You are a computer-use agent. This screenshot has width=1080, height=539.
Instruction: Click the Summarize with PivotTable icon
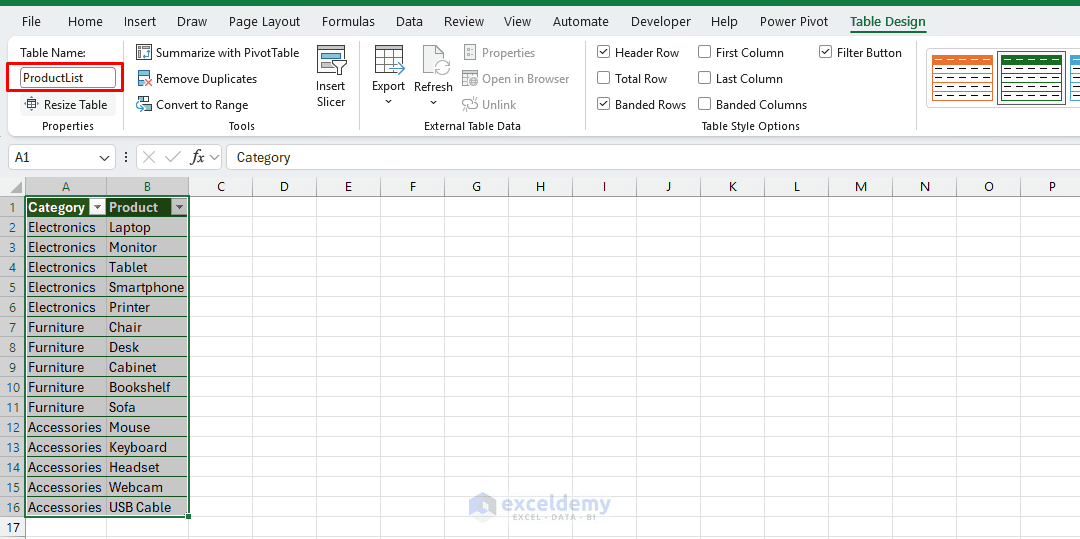(x=144, y=52)
